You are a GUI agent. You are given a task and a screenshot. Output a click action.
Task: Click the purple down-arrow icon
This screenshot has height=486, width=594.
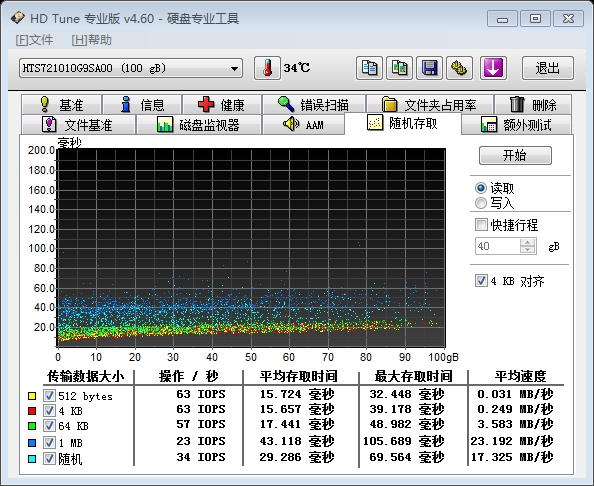click(493, 68)
